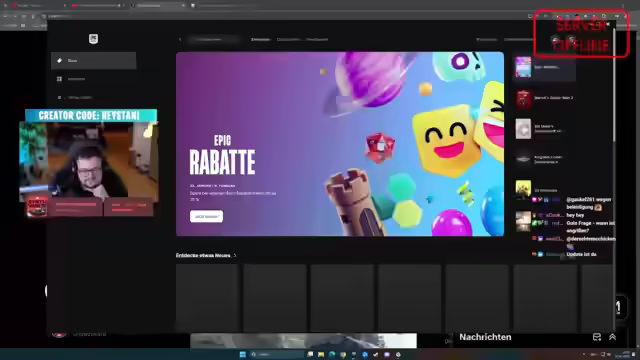Select the Library grid icon in sidebar
The width and height of the screenshot is (640, 360).
coord(59,79)
